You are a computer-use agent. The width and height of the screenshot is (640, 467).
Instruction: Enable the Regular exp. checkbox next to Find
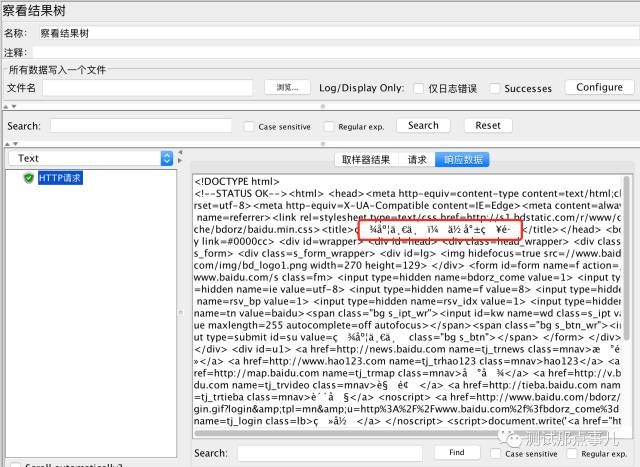point(572,454)
